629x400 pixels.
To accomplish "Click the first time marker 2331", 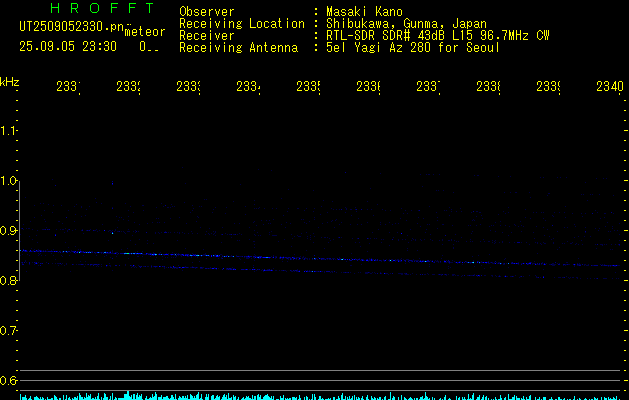I will click(68, 87).
